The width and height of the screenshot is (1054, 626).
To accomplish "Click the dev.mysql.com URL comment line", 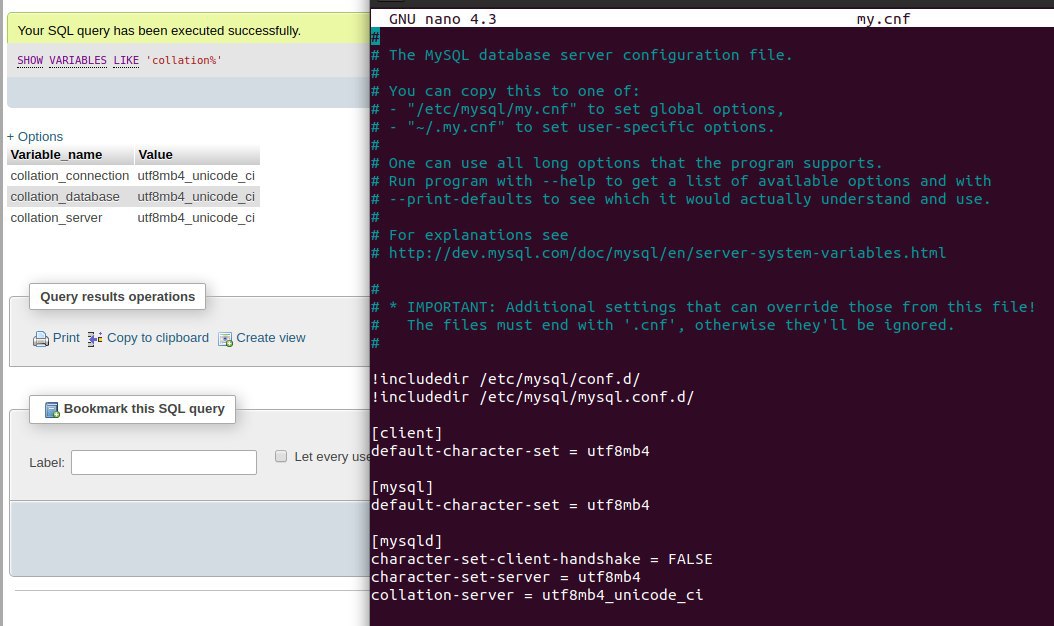I will click(659, 253).
